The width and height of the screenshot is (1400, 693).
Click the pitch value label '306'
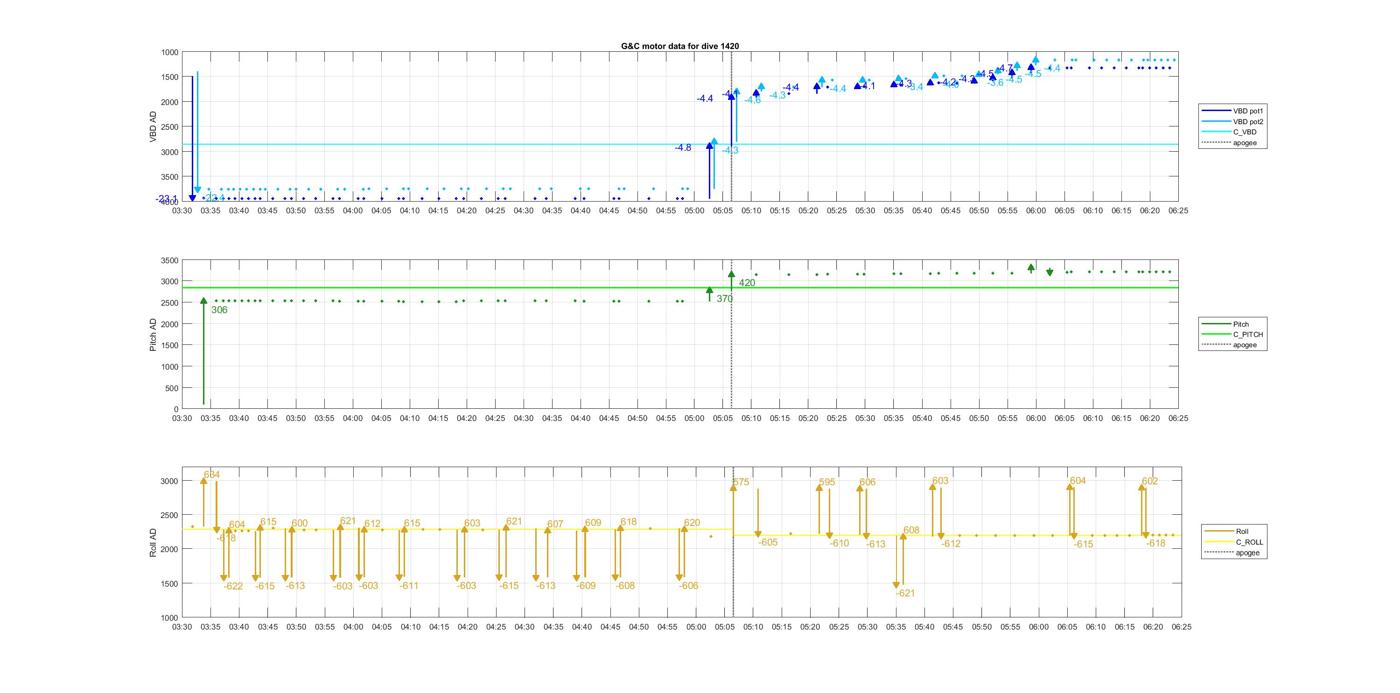(x=219, y=310)
